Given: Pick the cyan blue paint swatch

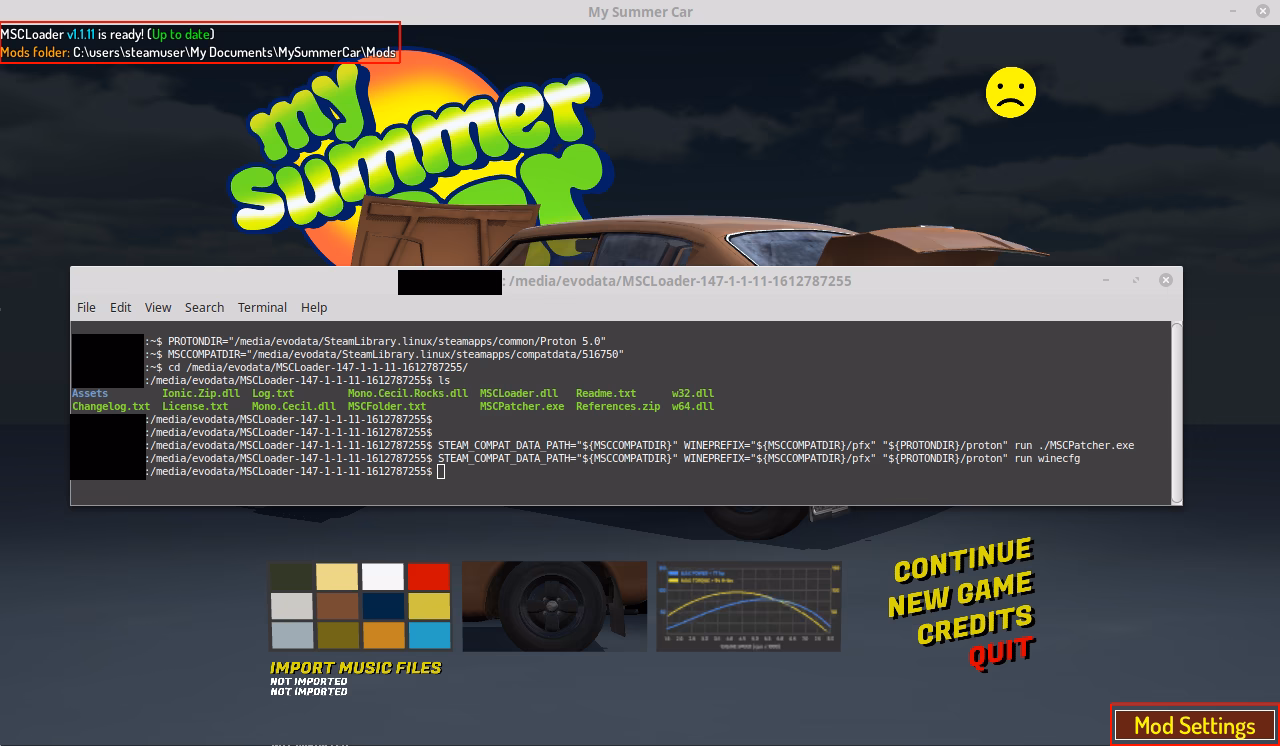Looking at the screenshot, I should coord(429,635).
